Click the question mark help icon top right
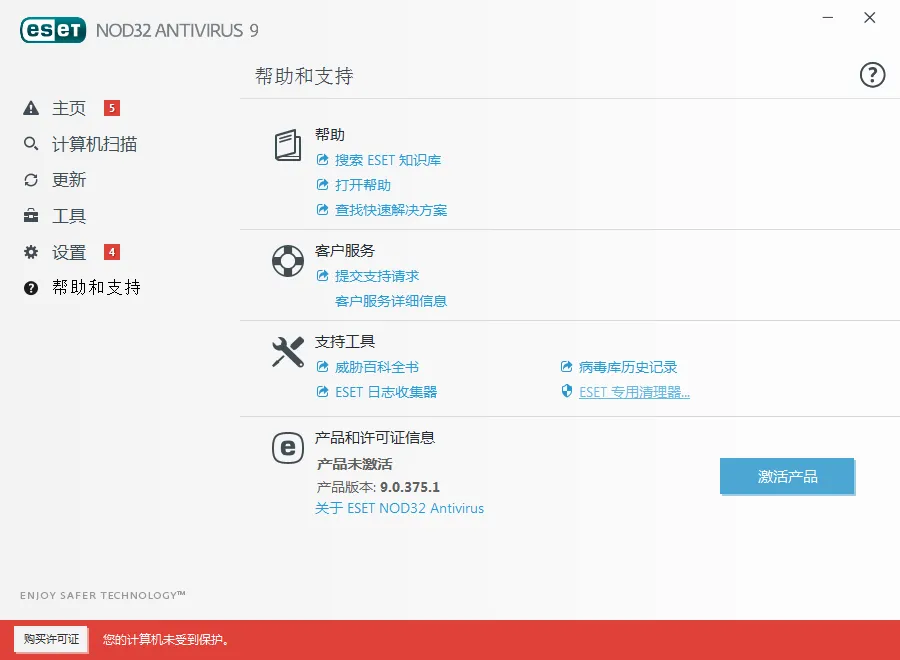The width and height of the screenshot is (900, 660). [872, 74]
